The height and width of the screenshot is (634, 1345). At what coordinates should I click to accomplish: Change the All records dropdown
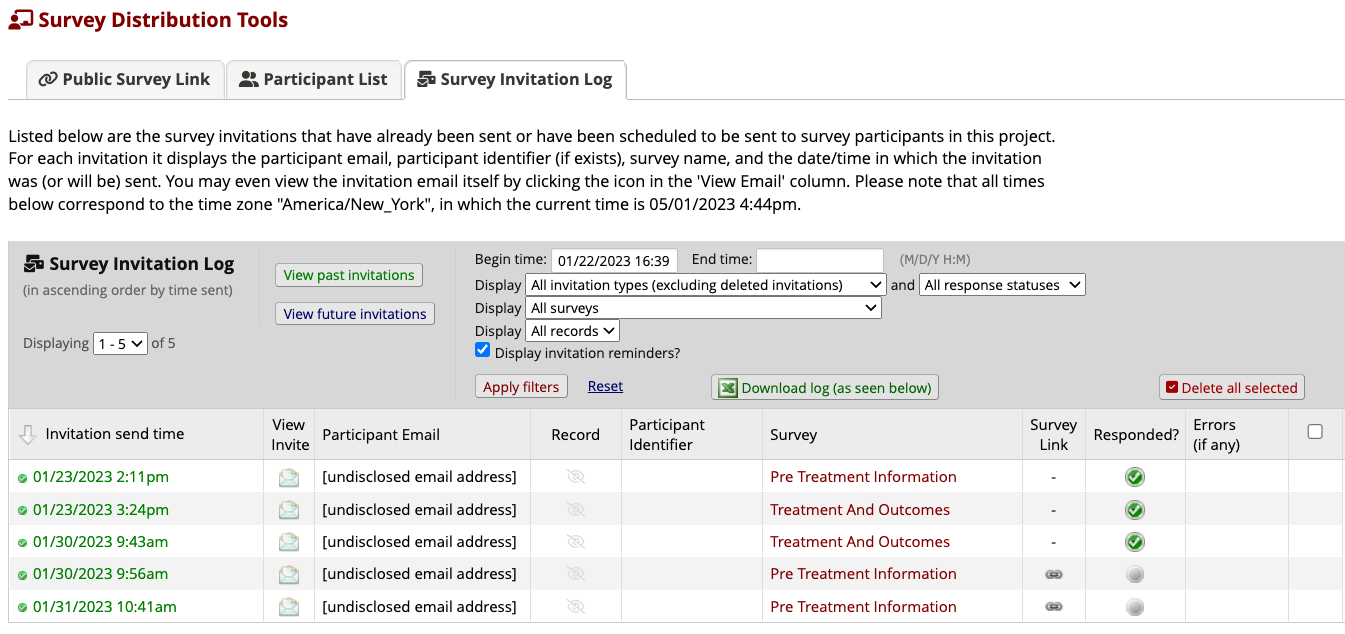coord(572,330)
